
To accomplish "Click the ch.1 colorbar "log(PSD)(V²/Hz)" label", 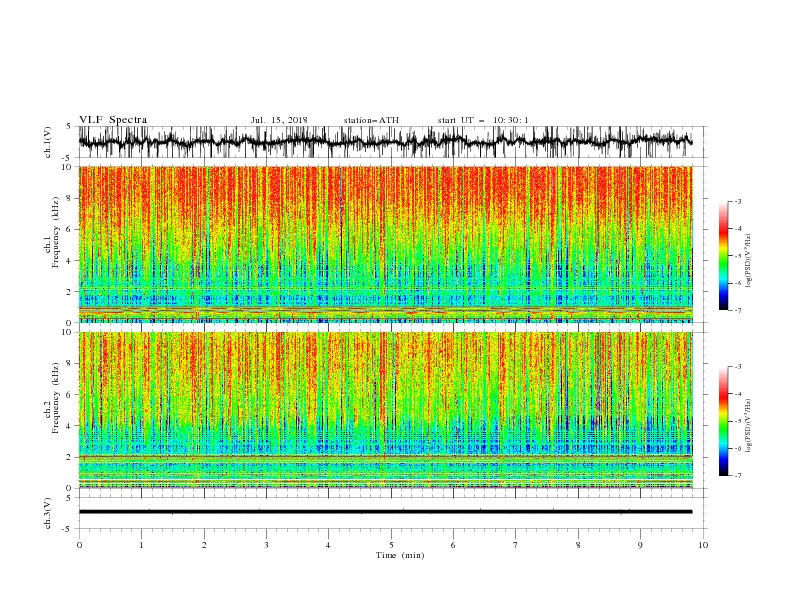I will (x=748, y=261).
